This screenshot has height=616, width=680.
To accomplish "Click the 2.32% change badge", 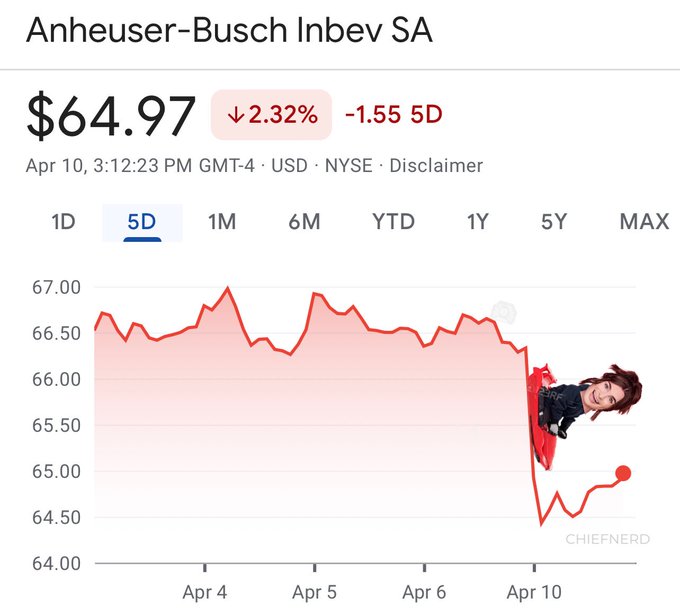I will coord(271,115).
